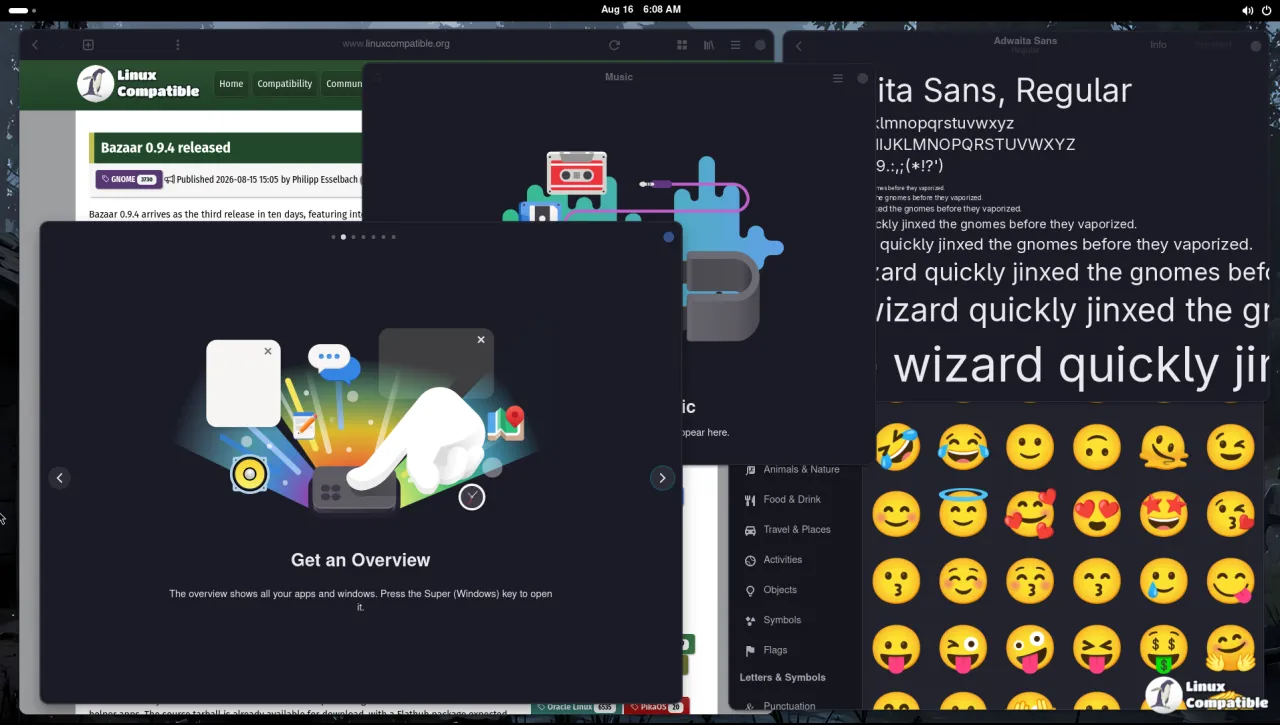Pick the winking face with tongue emoji
1280x725 pixels.
click(963, 647)
